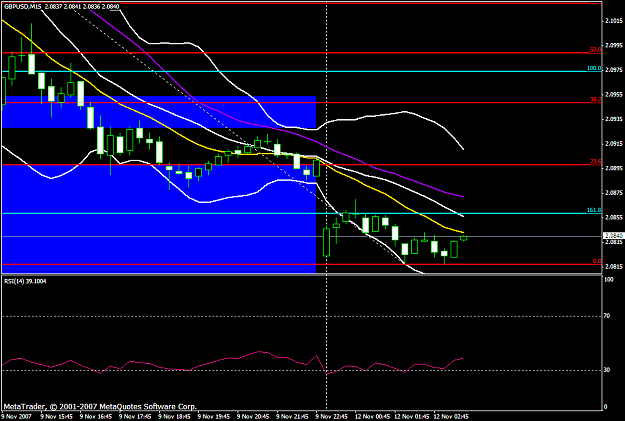Click the 2.1015 price axis label
This screenshot has width=625, height=421.
[x=614, y=21]
